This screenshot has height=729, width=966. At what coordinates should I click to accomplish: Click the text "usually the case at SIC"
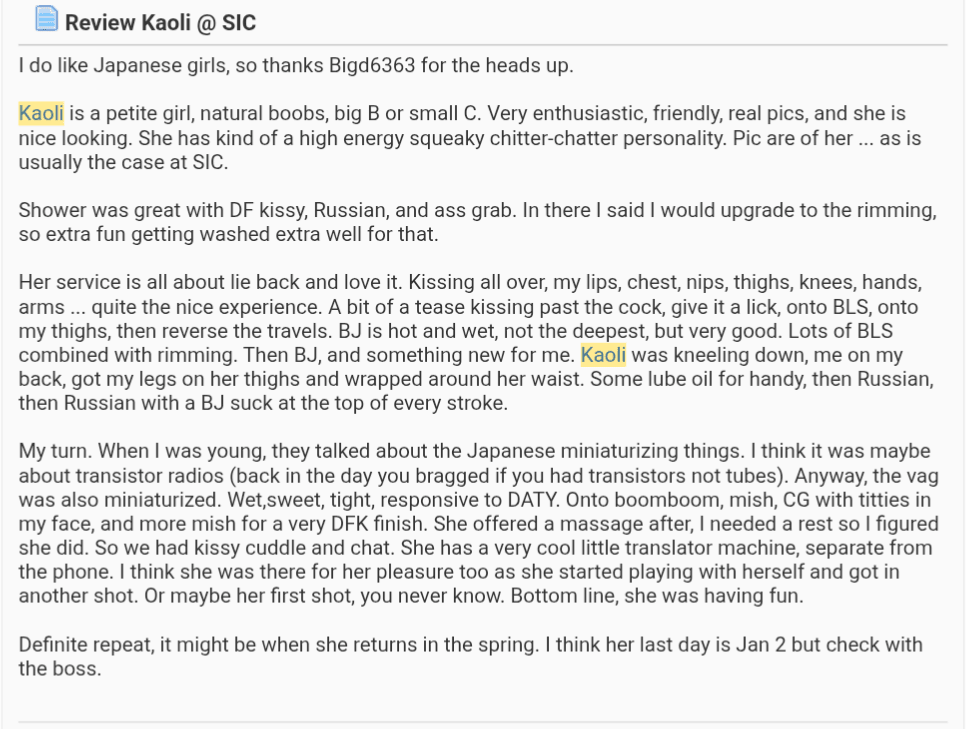tap(121, 162)
